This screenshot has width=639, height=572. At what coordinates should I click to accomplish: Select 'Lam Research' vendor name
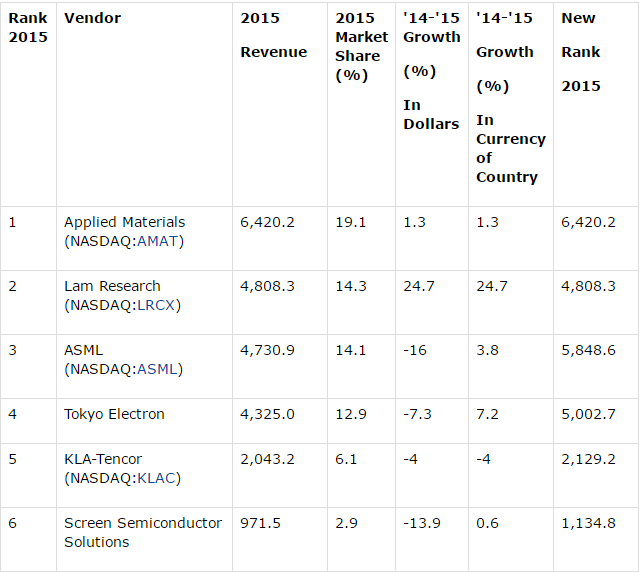click(x=112, y=286)
